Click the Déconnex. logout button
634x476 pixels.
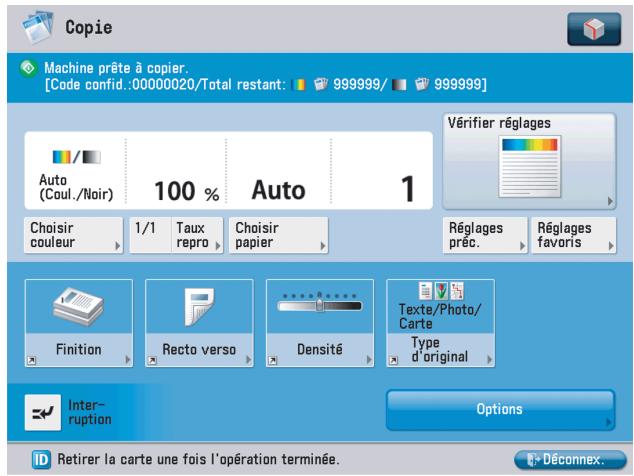tap(570, 460)
